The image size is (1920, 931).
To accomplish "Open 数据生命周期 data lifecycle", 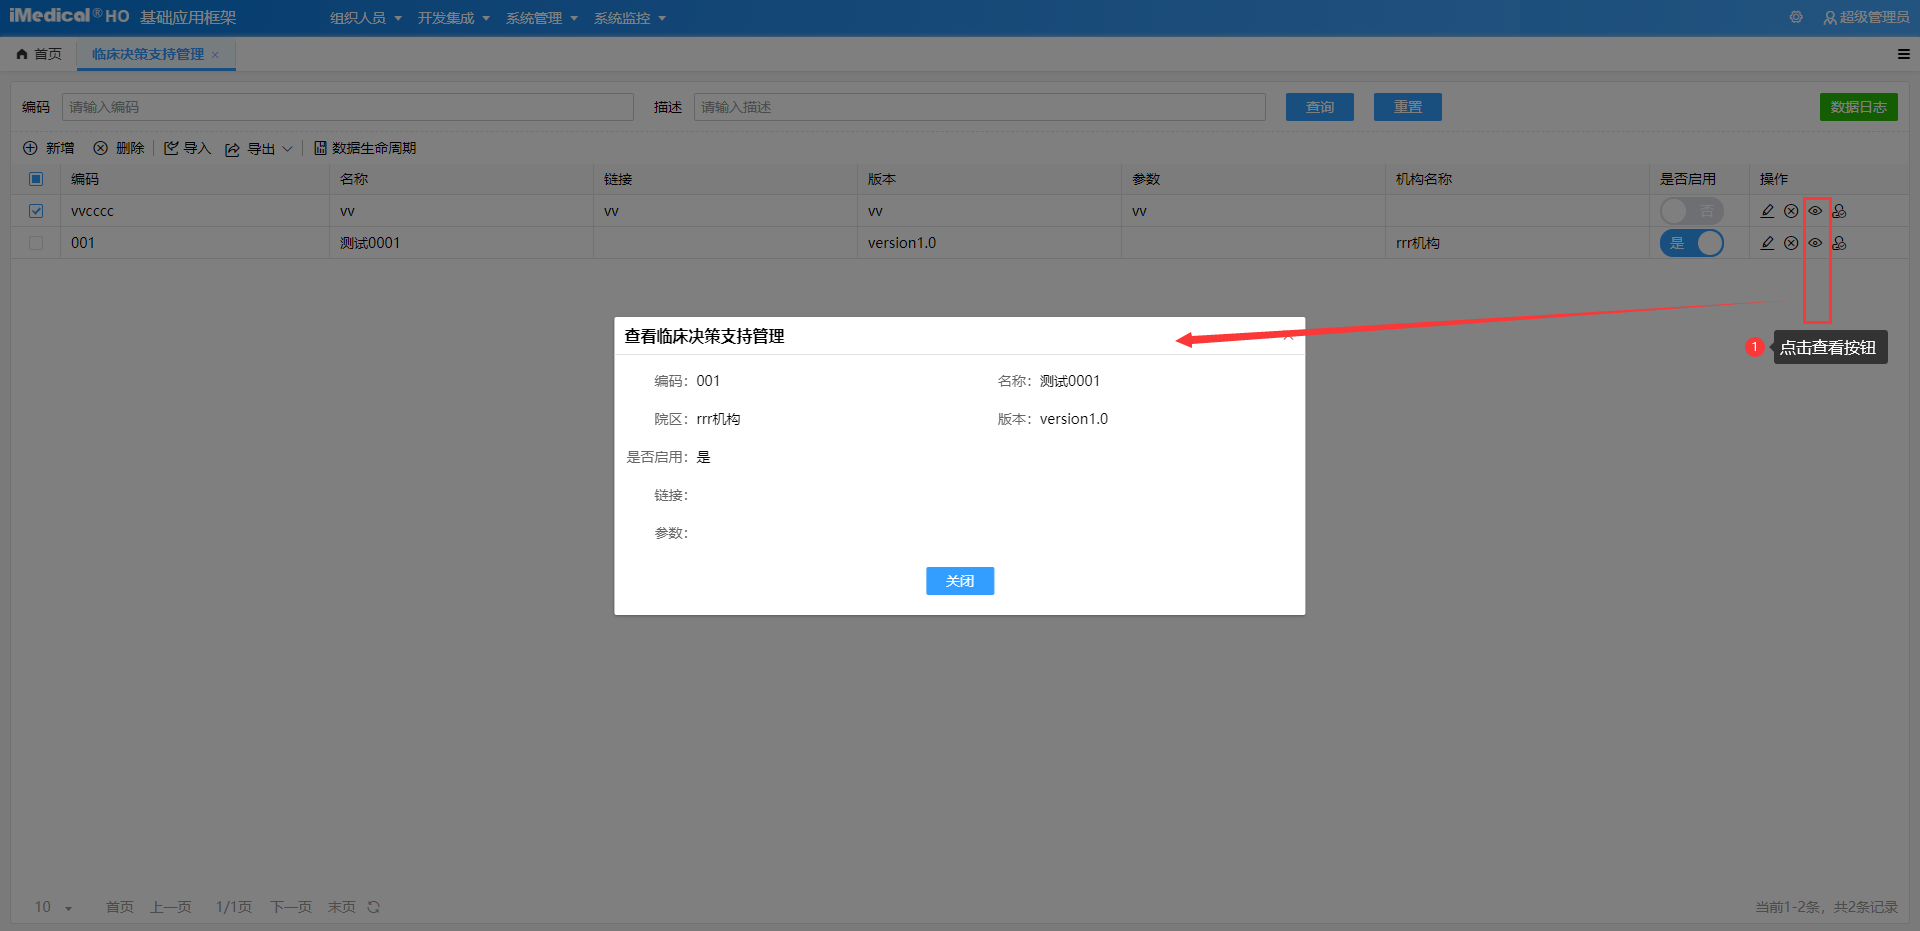I will 365,148.
